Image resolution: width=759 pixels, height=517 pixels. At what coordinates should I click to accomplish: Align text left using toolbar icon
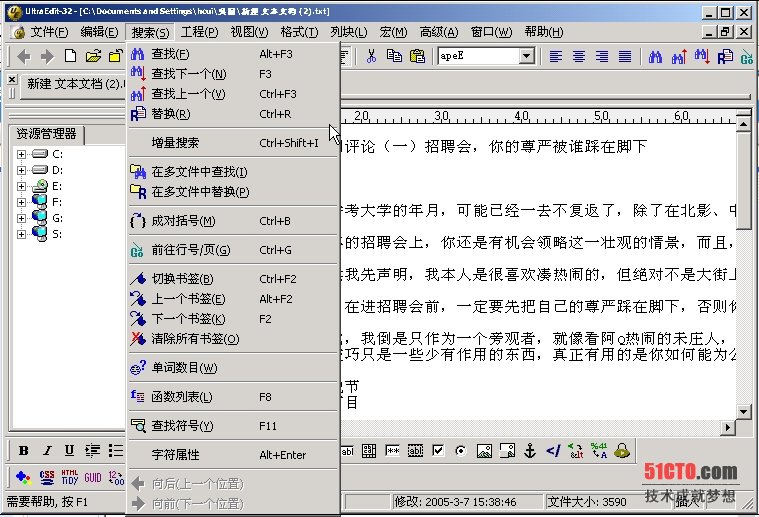point(556,57)
